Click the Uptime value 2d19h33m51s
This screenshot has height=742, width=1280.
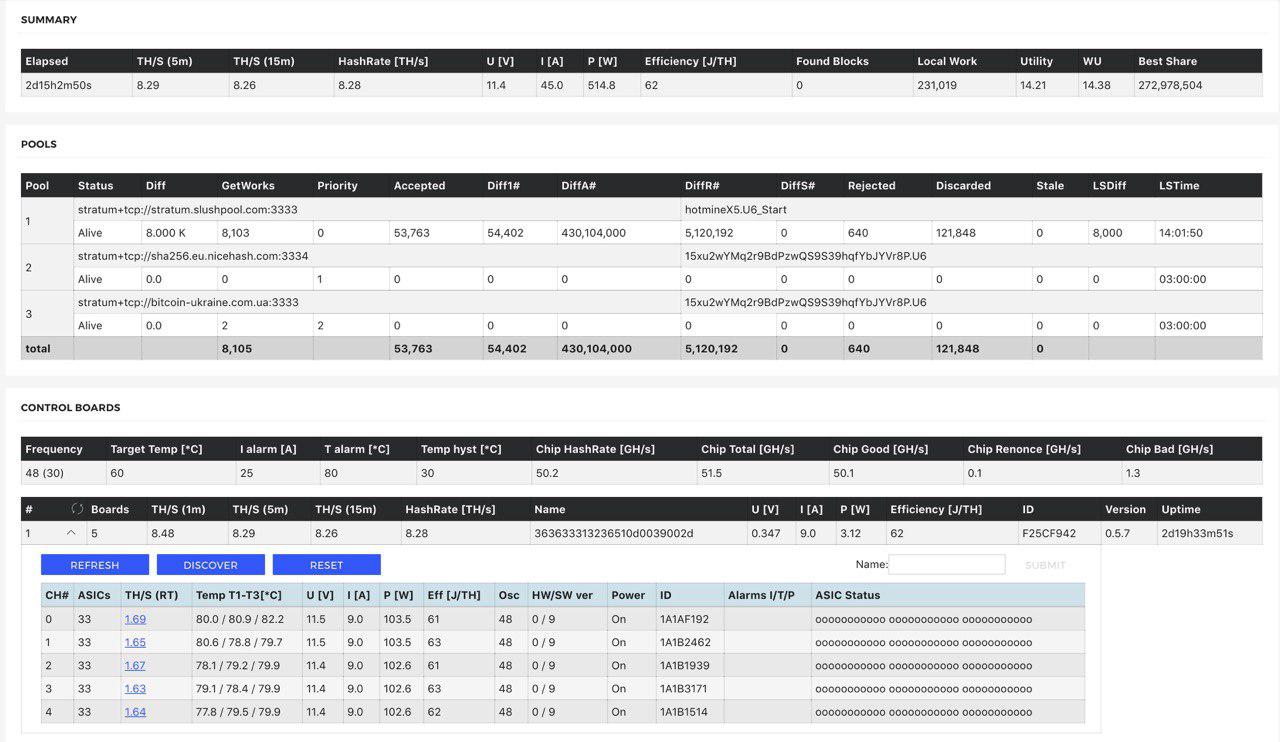[1197, 533]
